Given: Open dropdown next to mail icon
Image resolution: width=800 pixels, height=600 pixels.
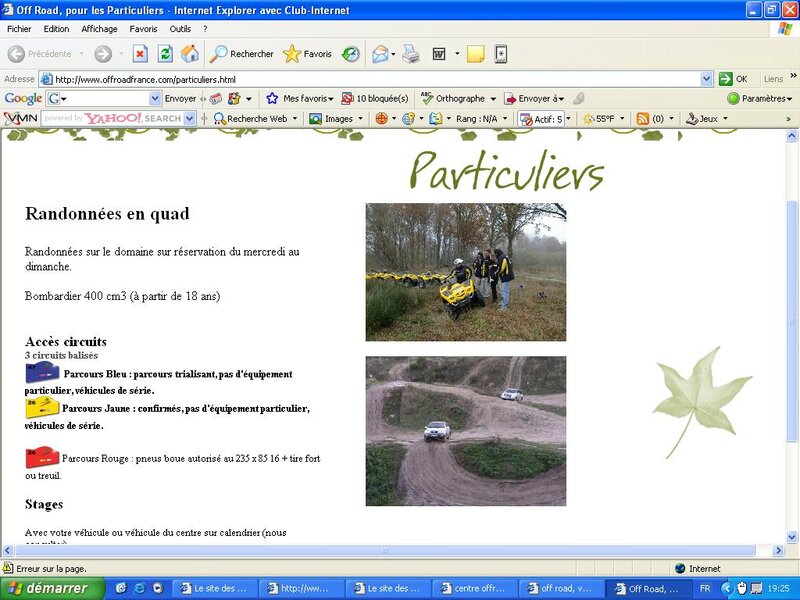Looking at the screenshot, I should coord(393,54).
